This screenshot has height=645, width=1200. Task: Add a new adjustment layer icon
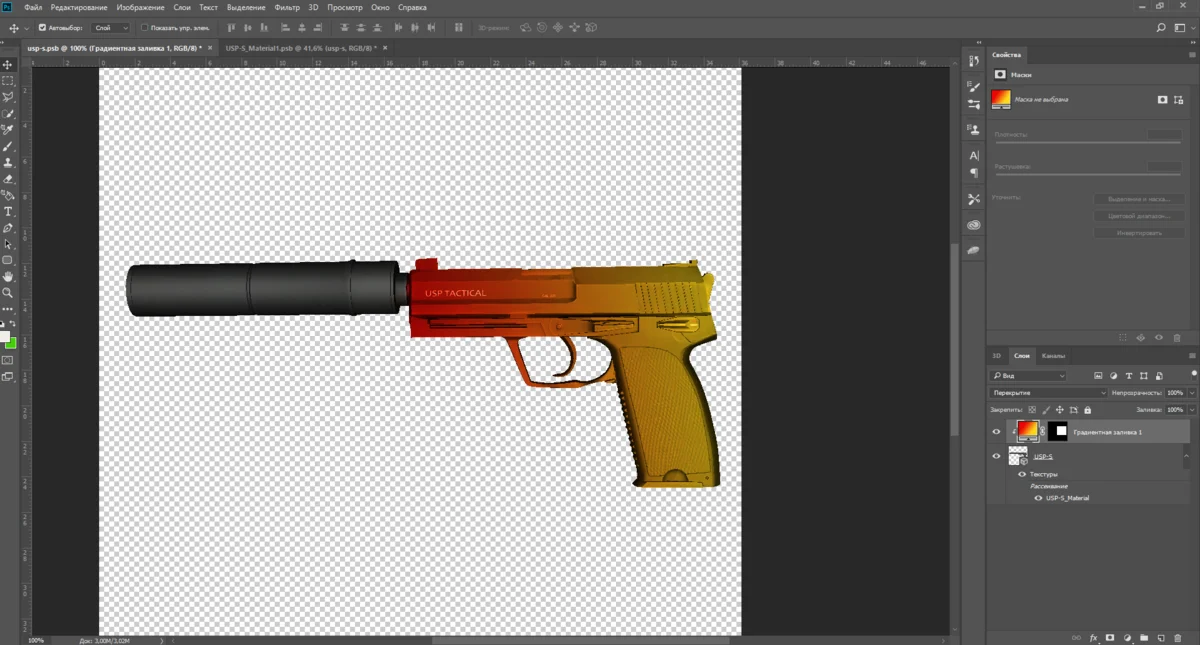tap(1127, 637)
